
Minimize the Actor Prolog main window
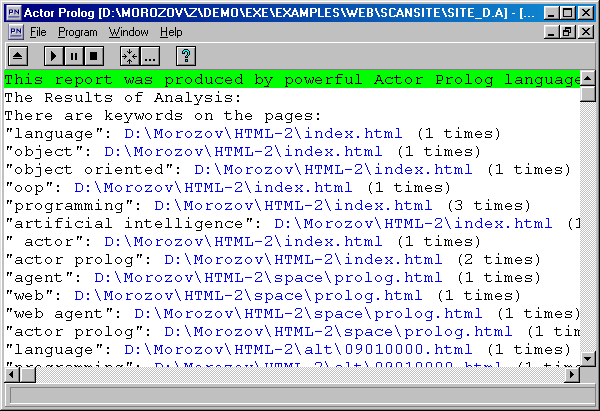pos(551,13)
